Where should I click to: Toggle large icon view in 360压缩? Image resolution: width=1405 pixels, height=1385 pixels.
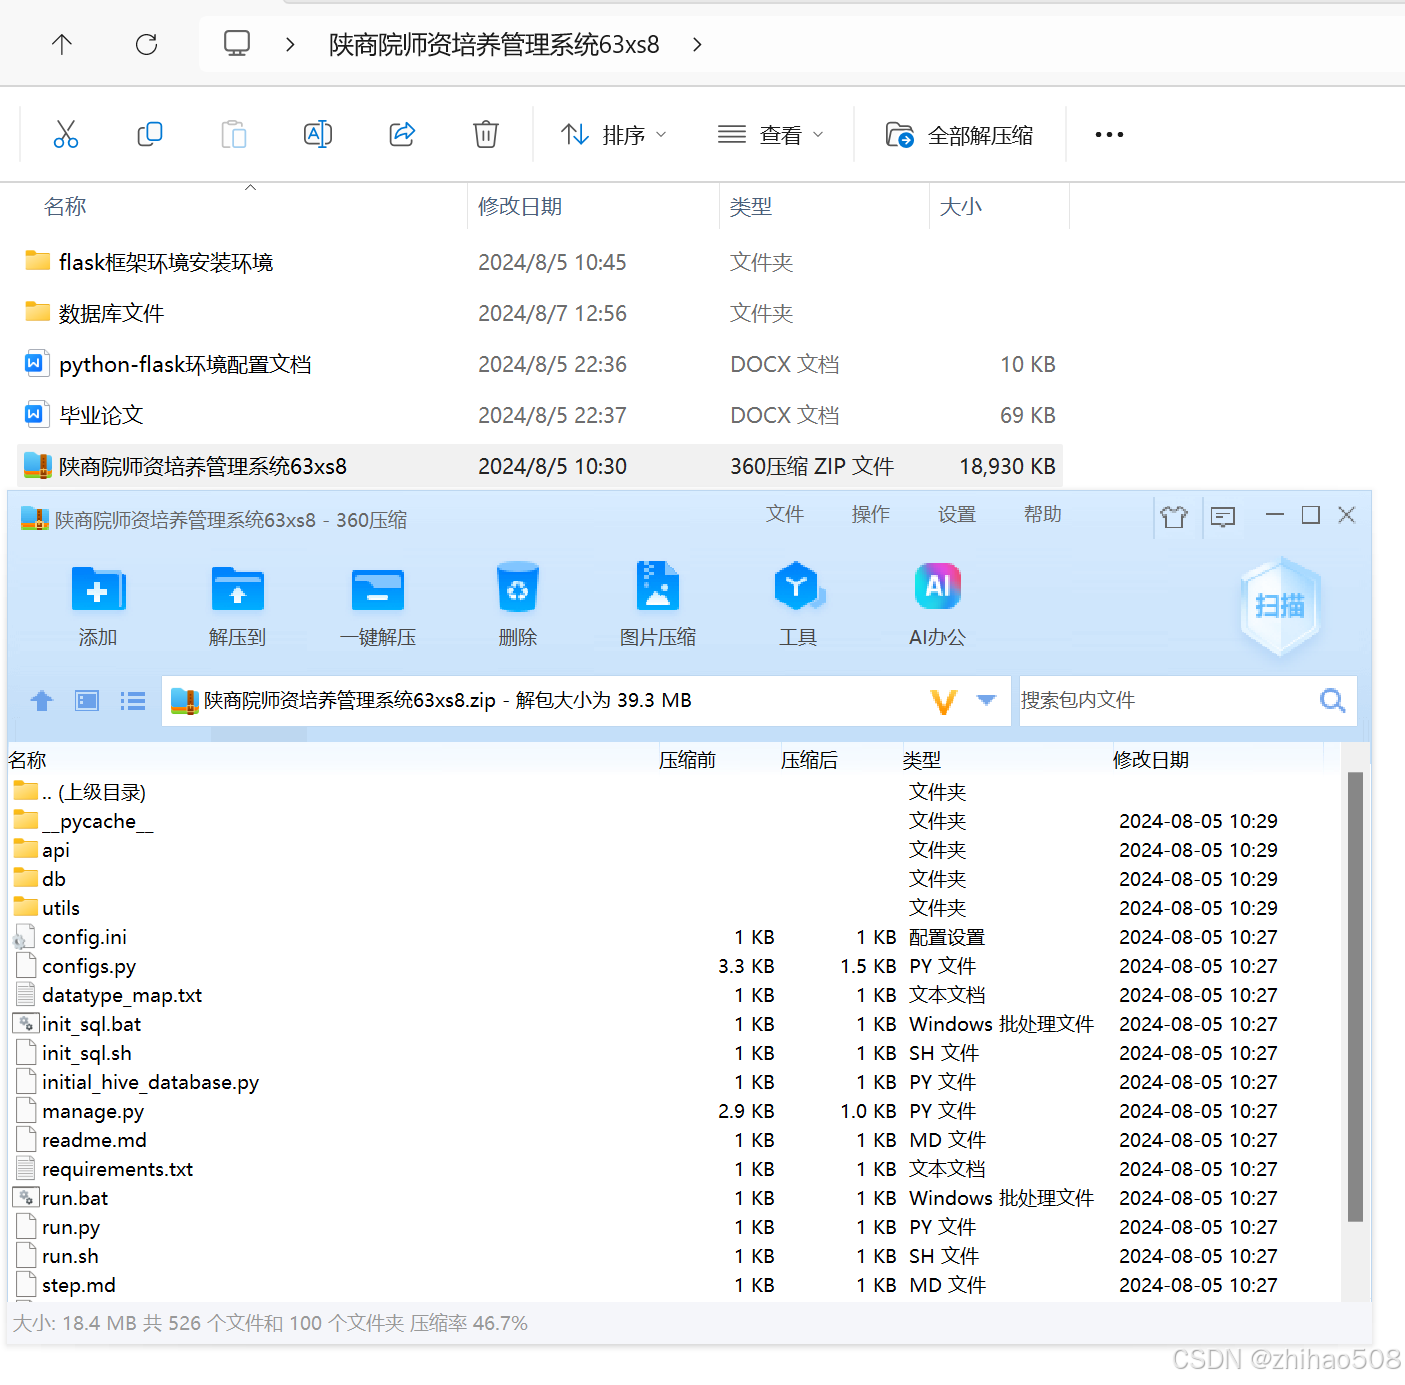[86, 701]
